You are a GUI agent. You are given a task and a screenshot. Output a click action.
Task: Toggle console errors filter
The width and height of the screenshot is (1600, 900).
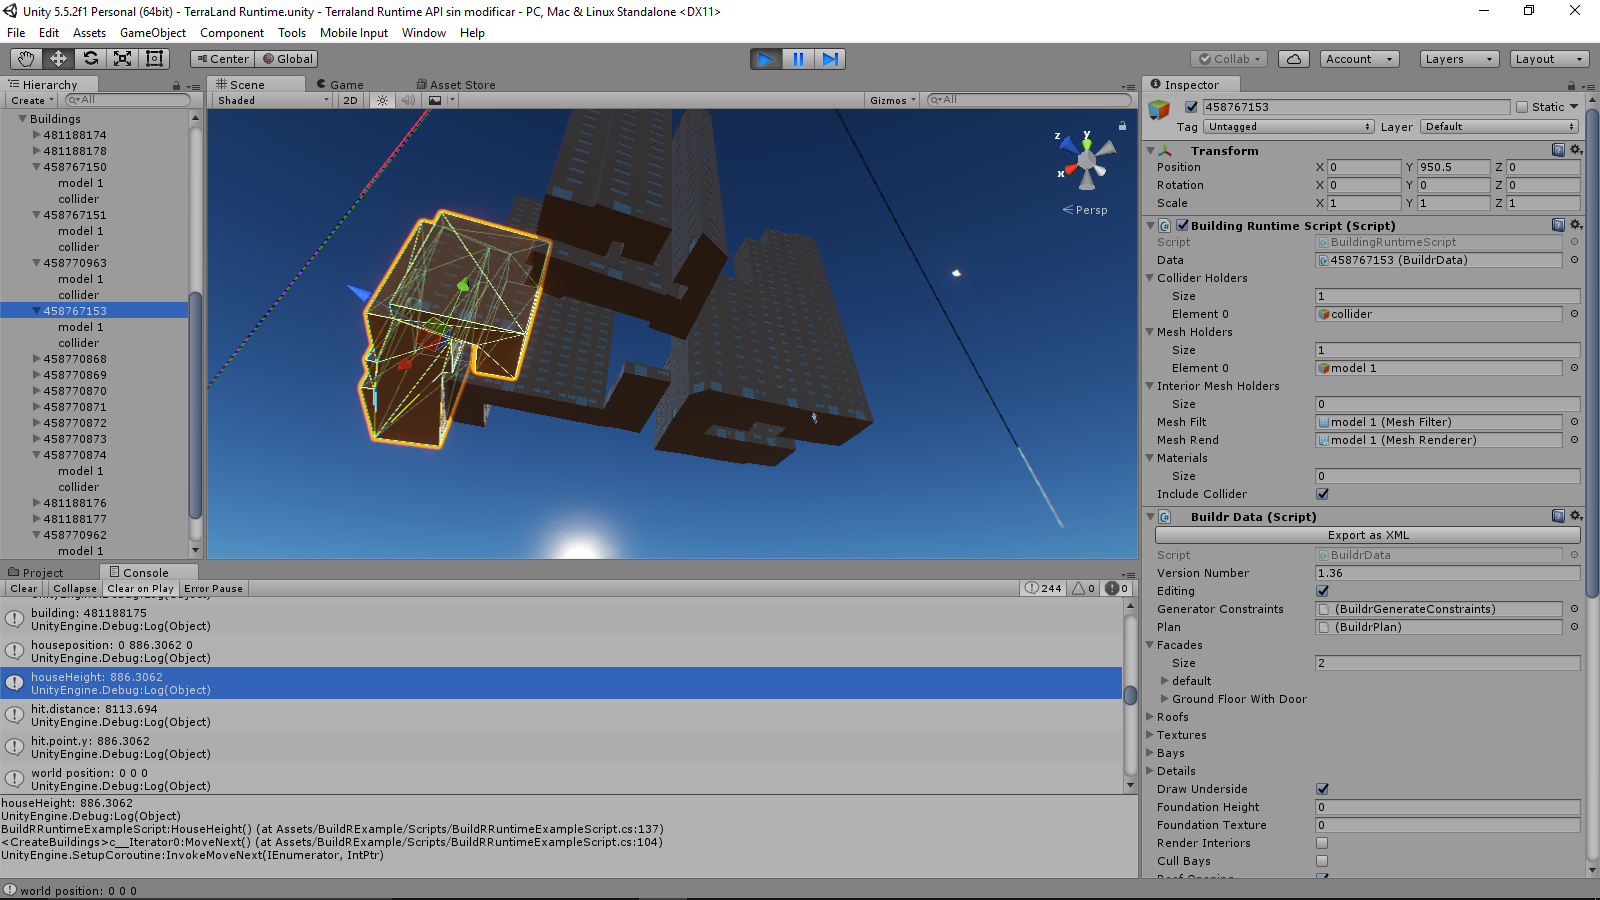pyautogui.click(x=1116, y=588)
